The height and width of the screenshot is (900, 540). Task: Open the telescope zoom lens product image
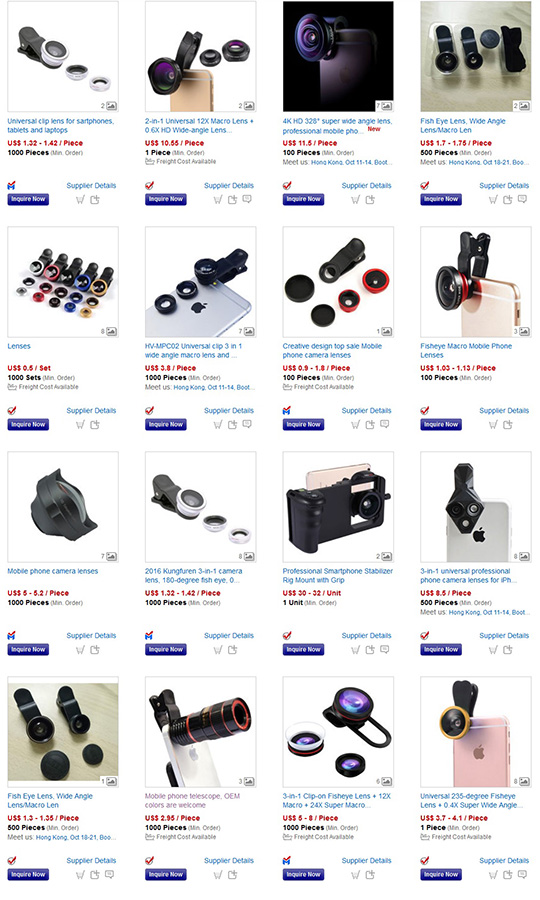[x=201, y=732]
